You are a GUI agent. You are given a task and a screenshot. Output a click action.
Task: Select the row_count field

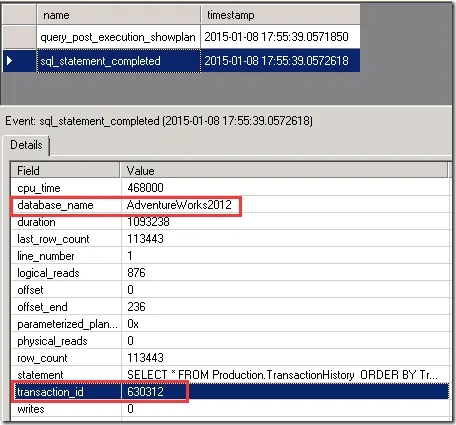pos(42,358)
